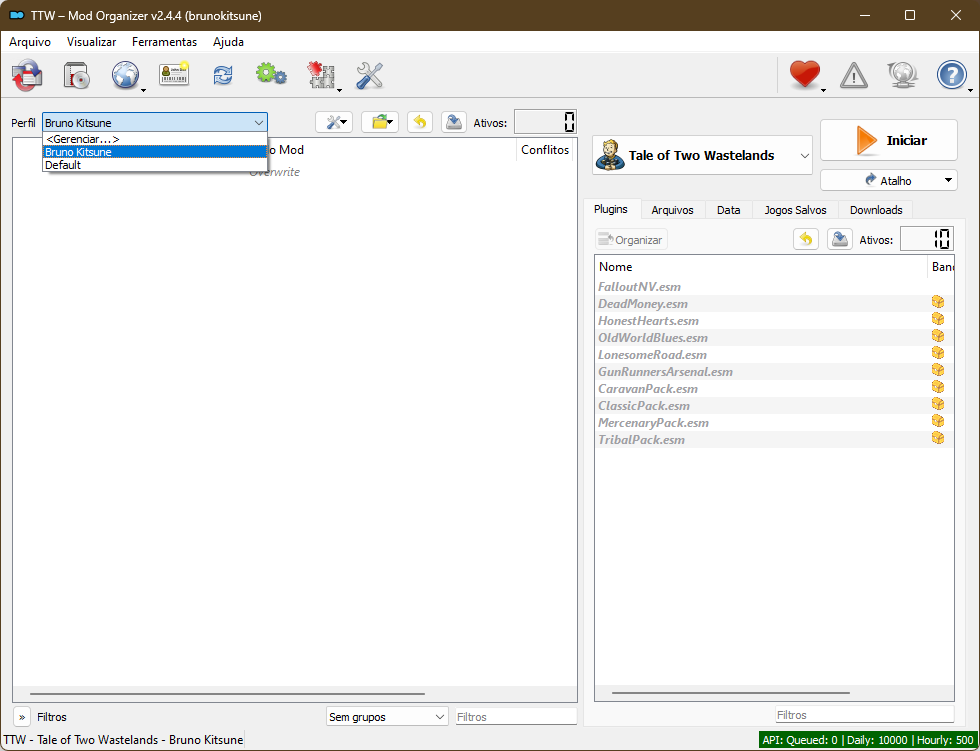Viewport: 980px width, 751px height.
Task: Click the open folder icon button
Action: click(380, 122)
